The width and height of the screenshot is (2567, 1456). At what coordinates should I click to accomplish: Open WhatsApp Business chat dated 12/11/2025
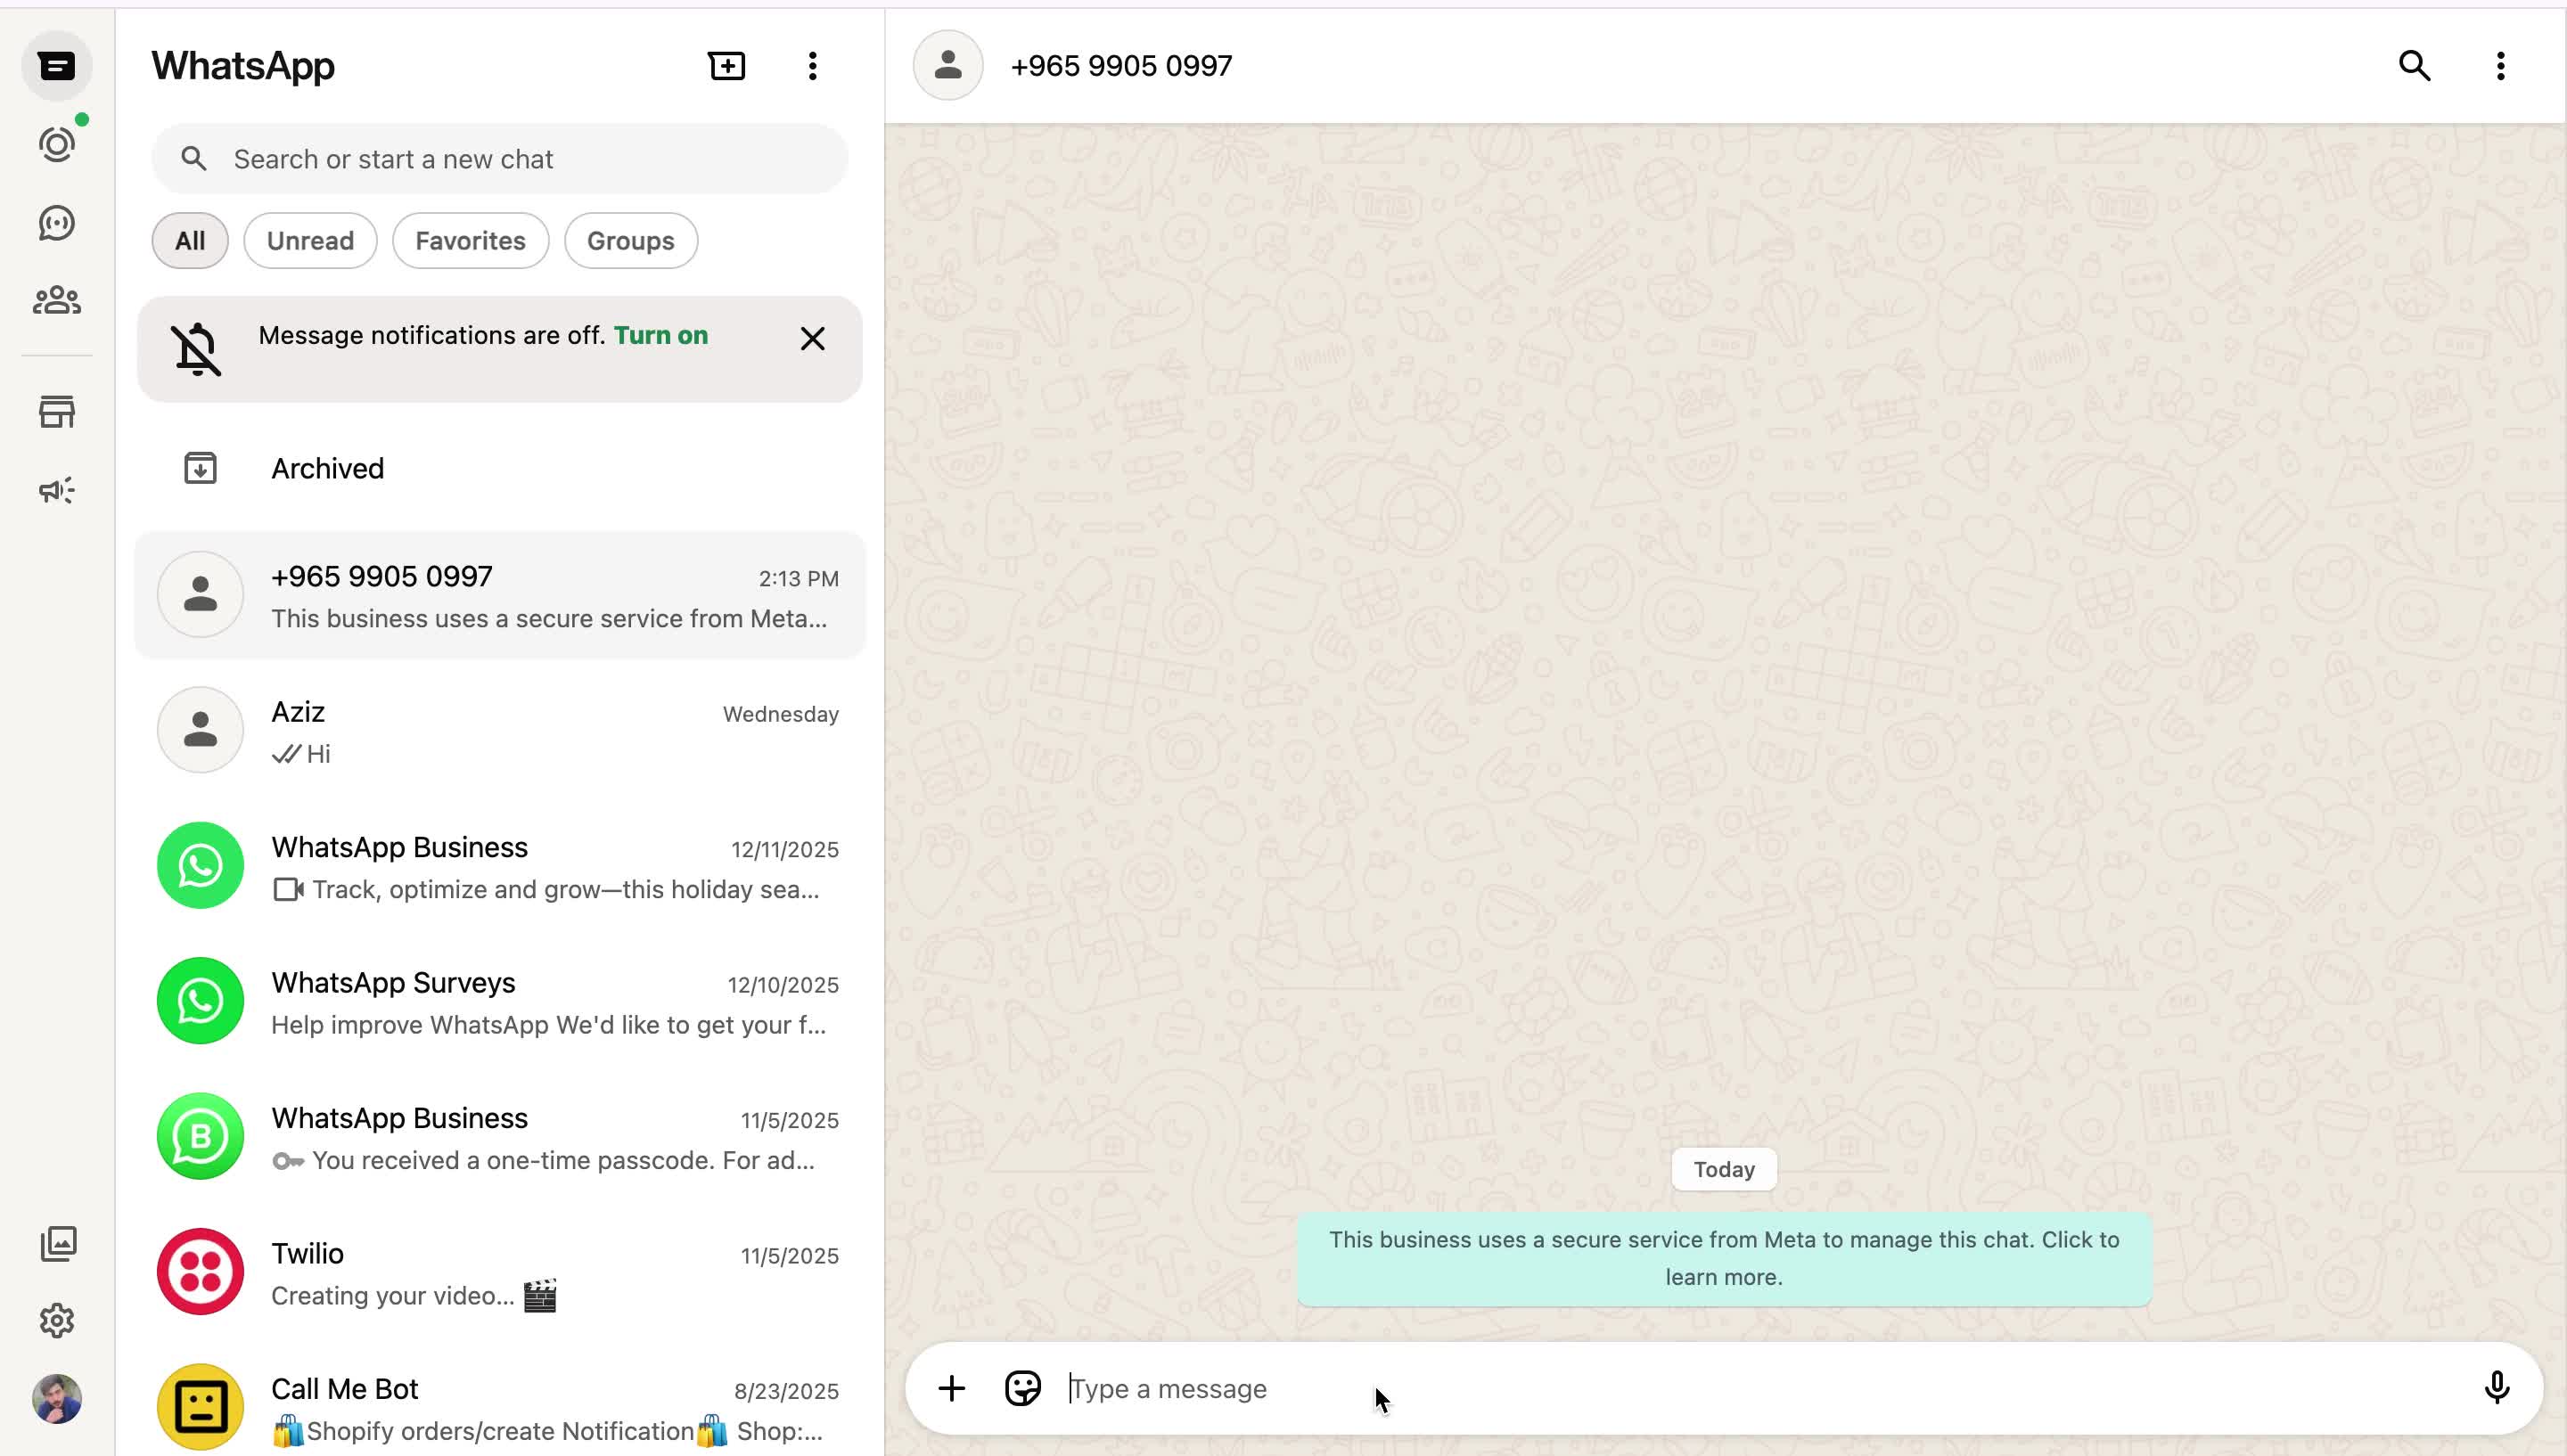pos(500,866)
